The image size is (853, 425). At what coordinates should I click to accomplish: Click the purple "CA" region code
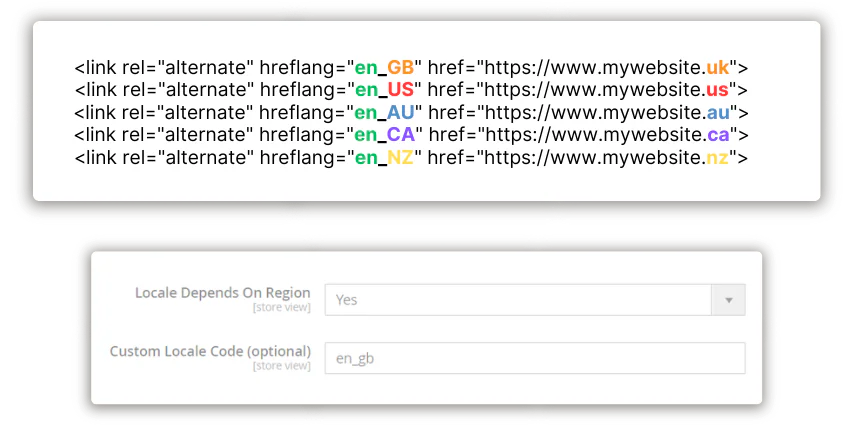pyautogui.click(x=400, y=134)
